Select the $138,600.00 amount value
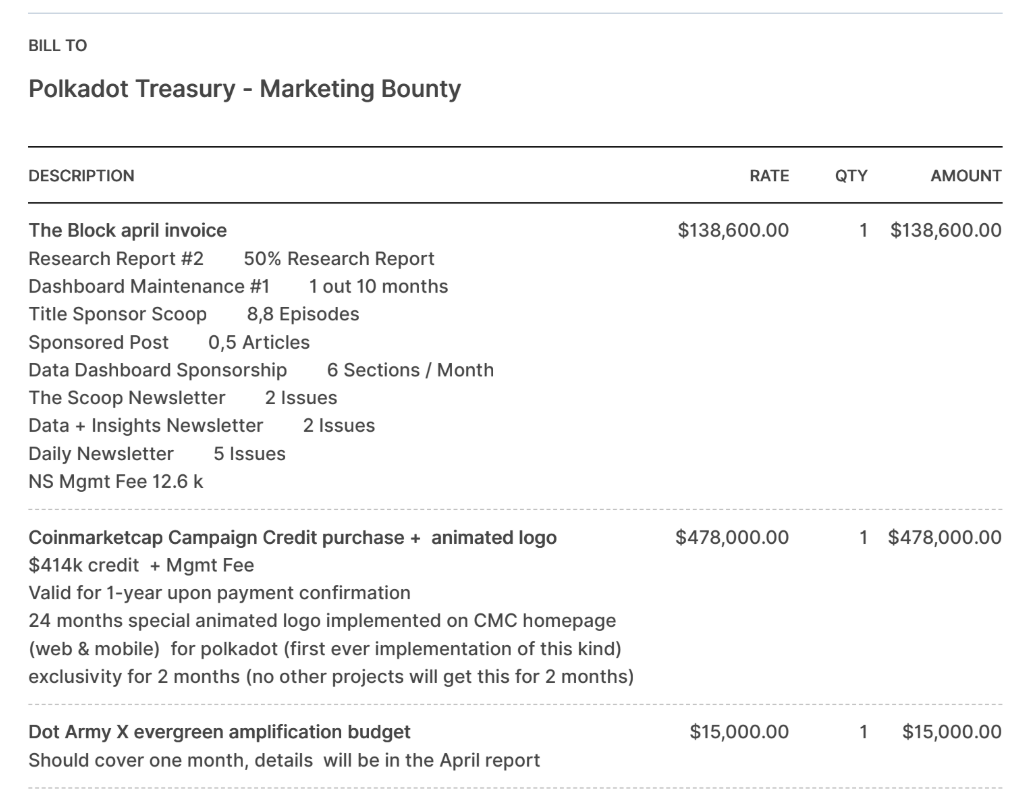Screen dimensions: 1030x792 [946, 231]
